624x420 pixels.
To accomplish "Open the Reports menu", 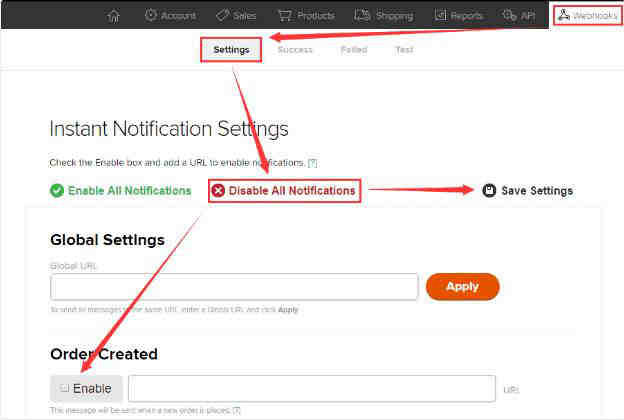I will tap(458, 16).
